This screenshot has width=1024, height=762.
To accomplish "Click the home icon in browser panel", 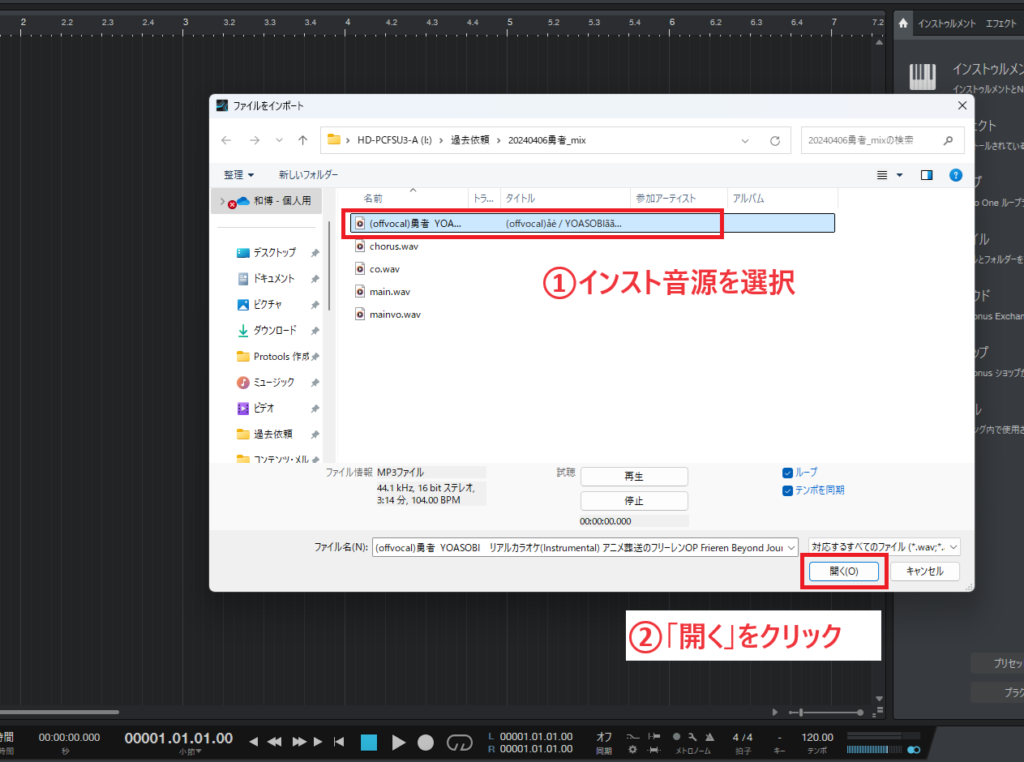I will coord(903,23).
